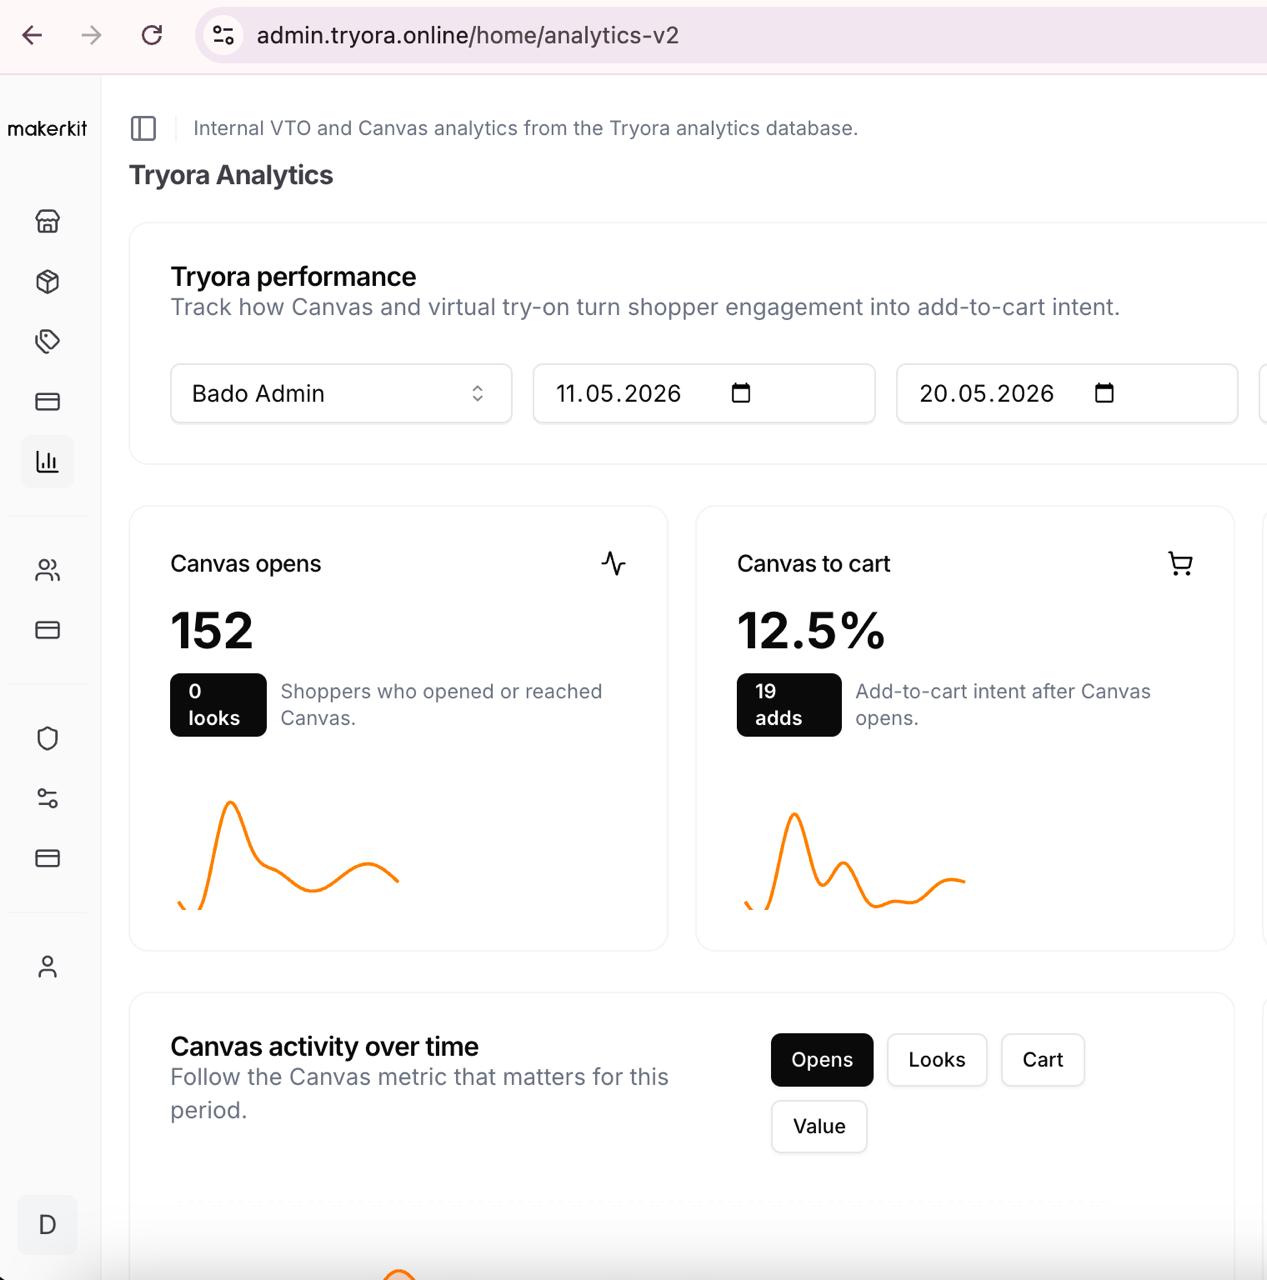The width and height of the screenshot is (1267, 1280).
Task: Expand the Bado Admin store dropdown
Action: [x=341, y=393]
